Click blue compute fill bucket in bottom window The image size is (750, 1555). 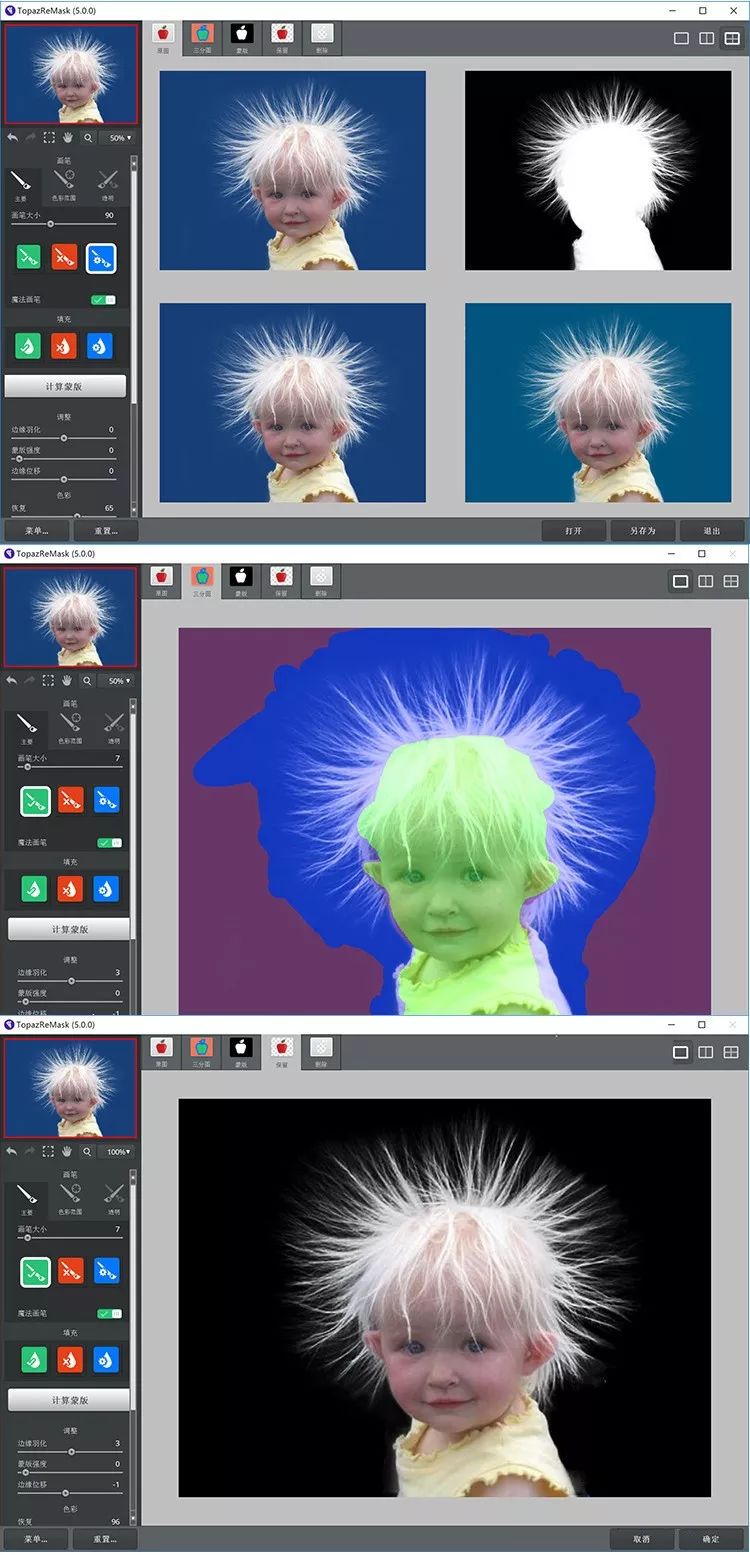(105, 1360)
